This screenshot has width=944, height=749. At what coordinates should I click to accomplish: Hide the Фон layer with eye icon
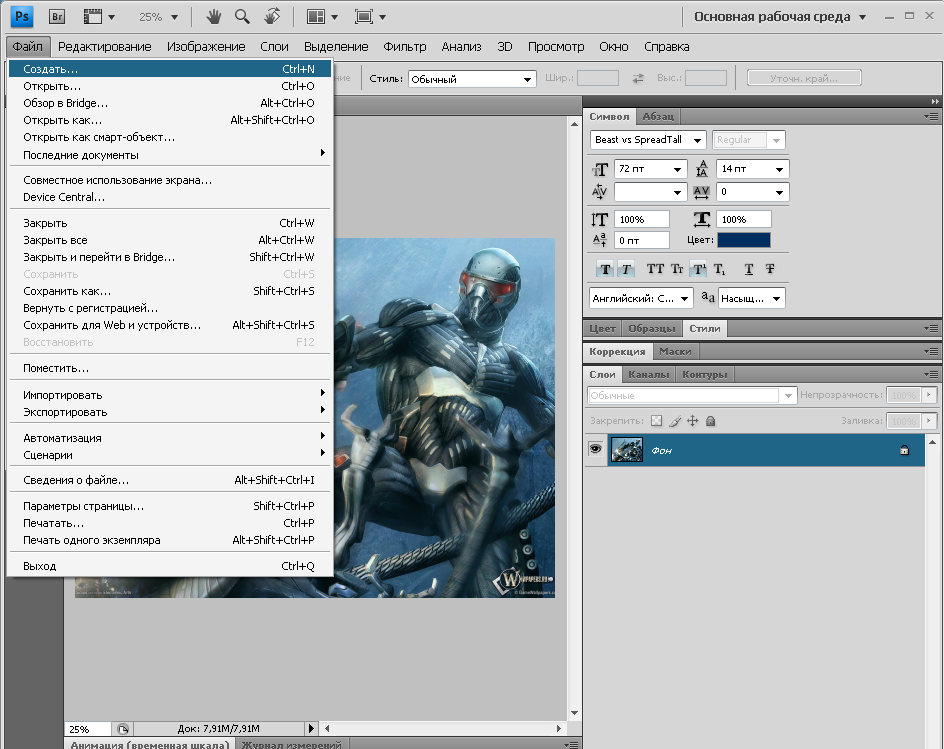pyautogui.click(x=595, y=451)
